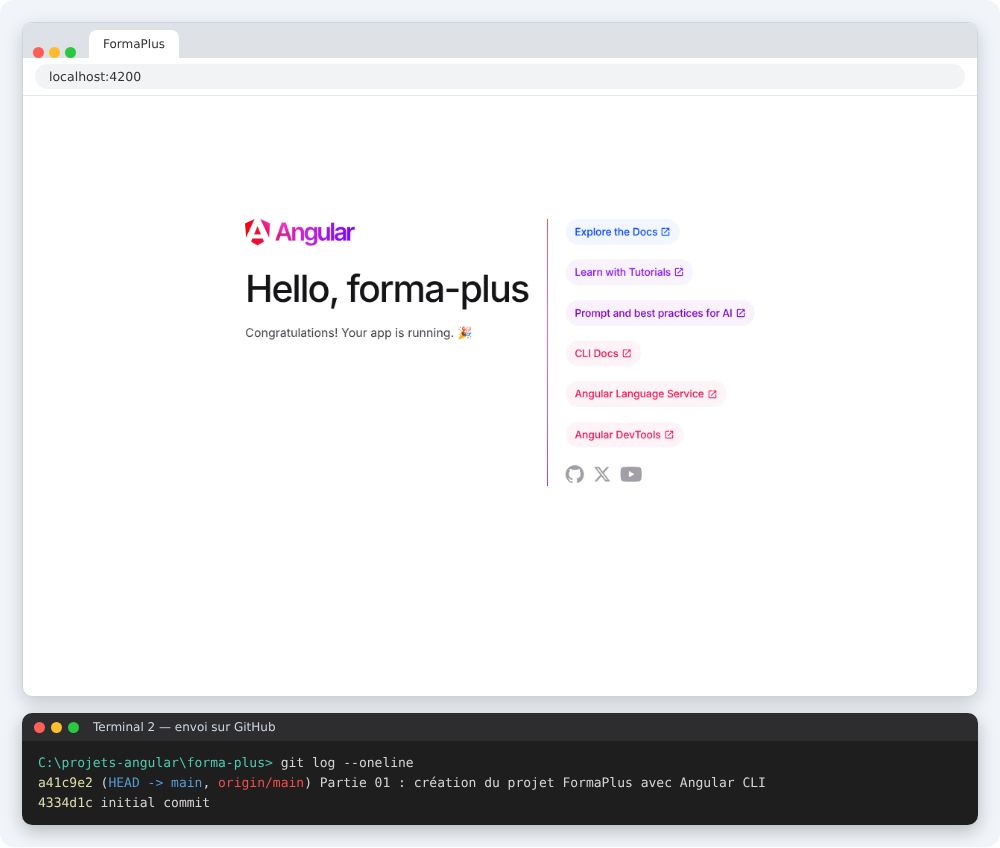Click the Angular logo
1000x848 pixels.
click(300, 233)
